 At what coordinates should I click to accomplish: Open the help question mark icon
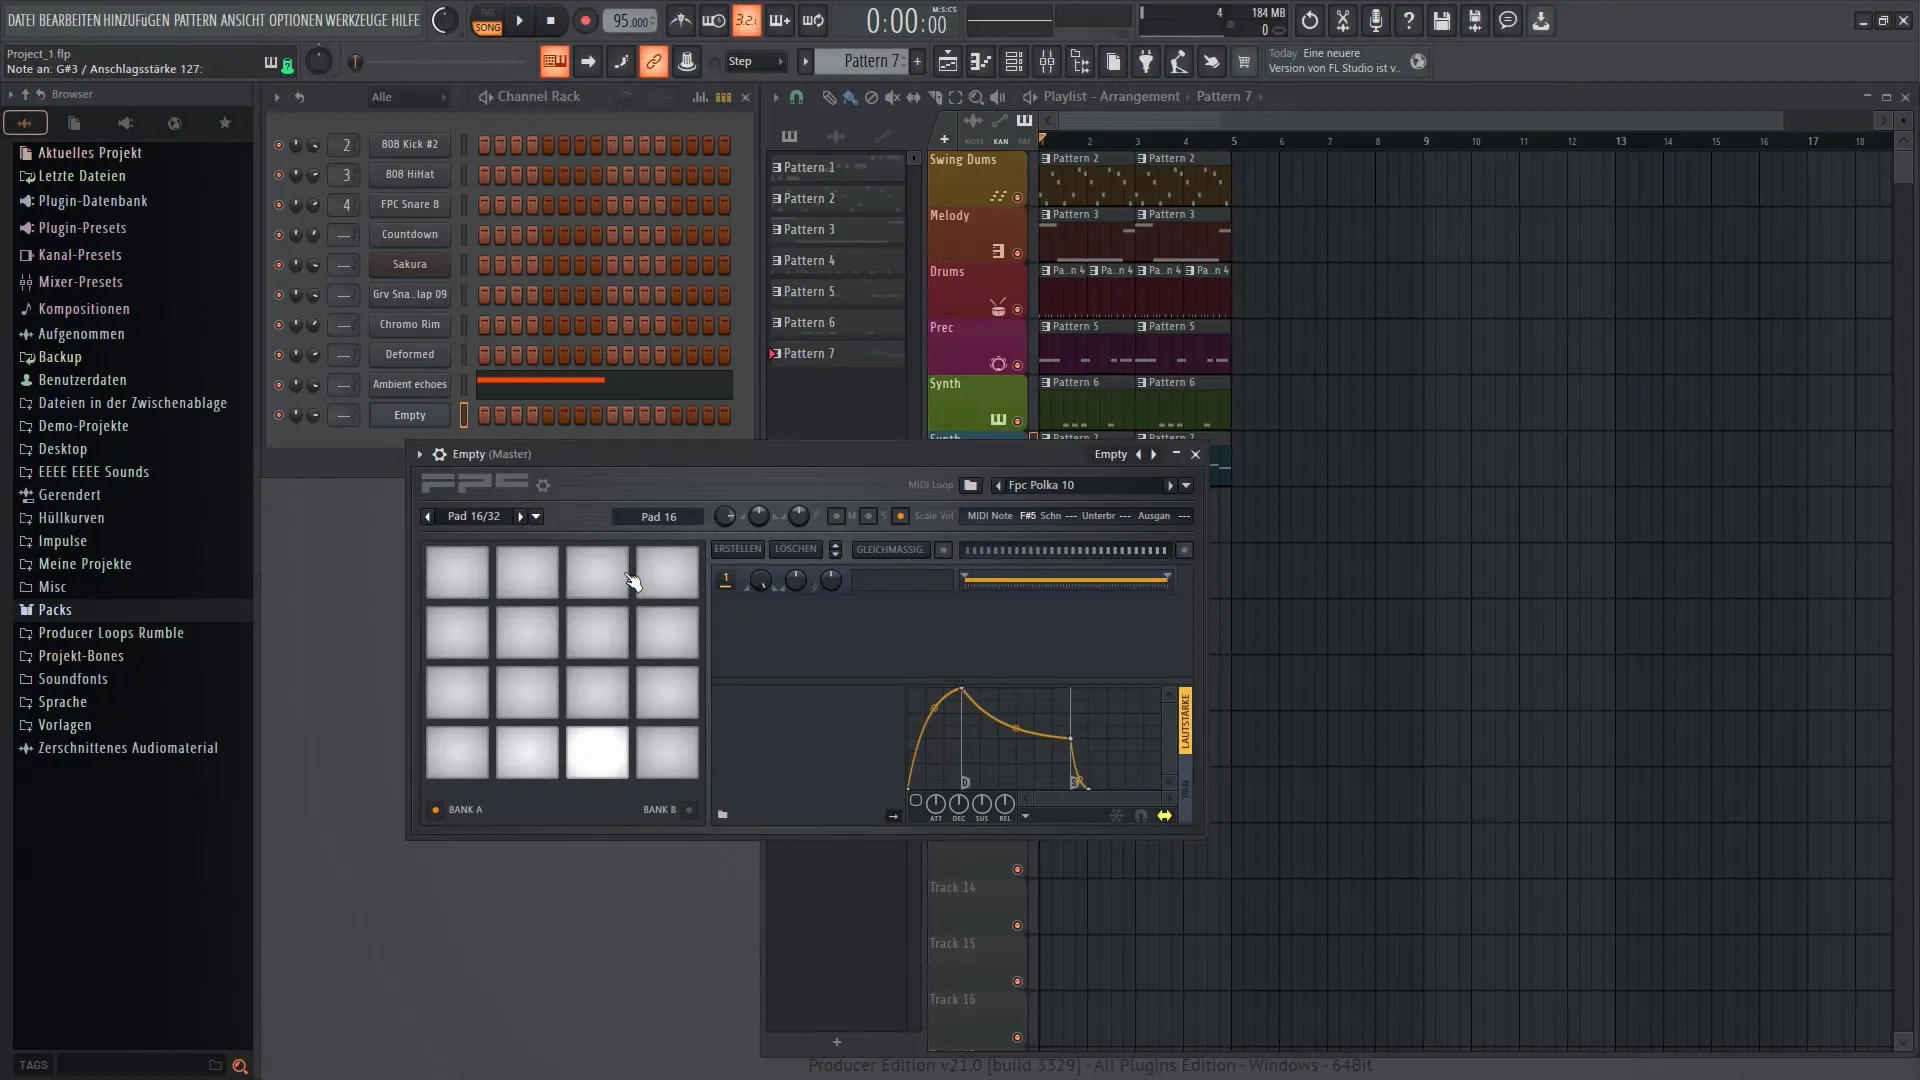coord(1408,20)
